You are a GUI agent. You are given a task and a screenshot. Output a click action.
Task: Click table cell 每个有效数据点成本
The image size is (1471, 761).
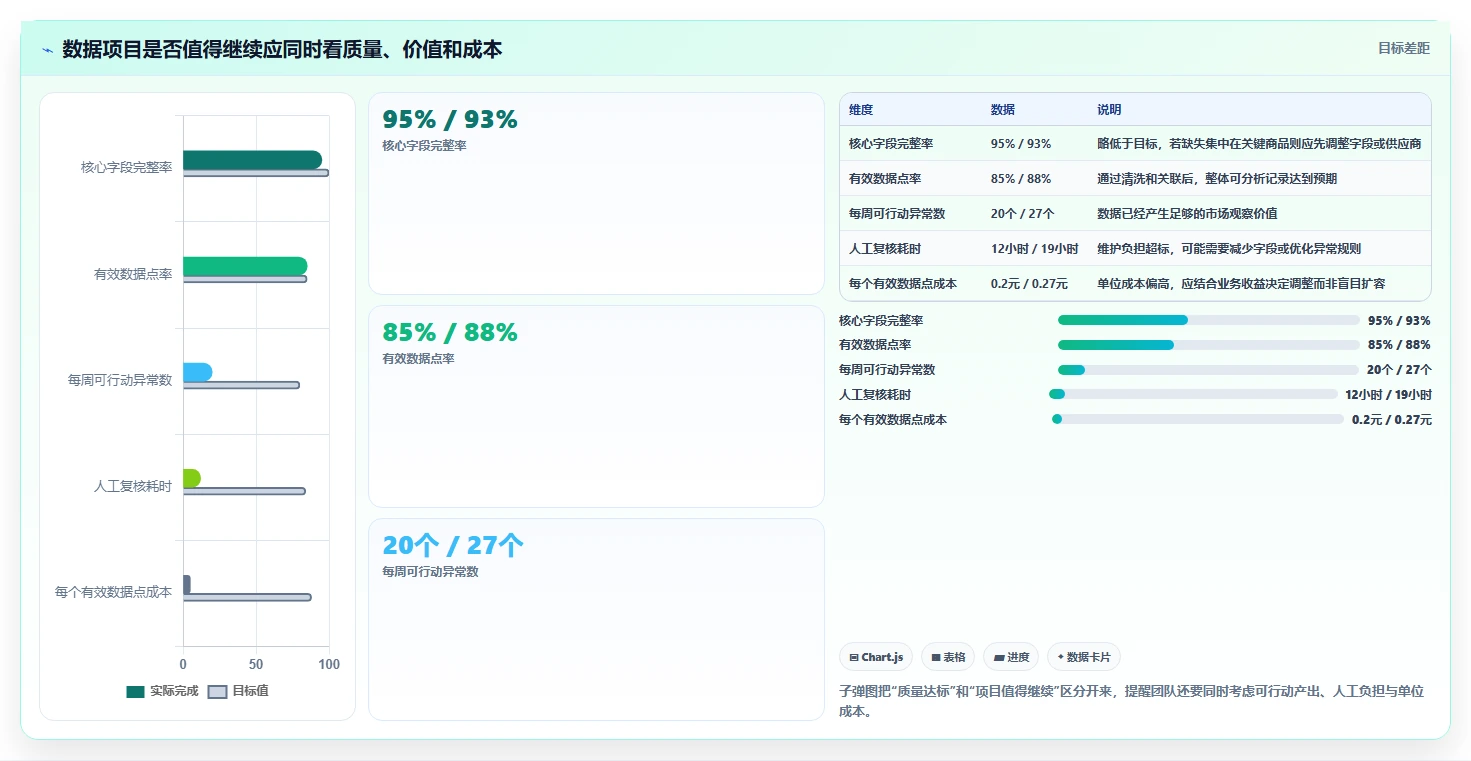tap(903, 284)
